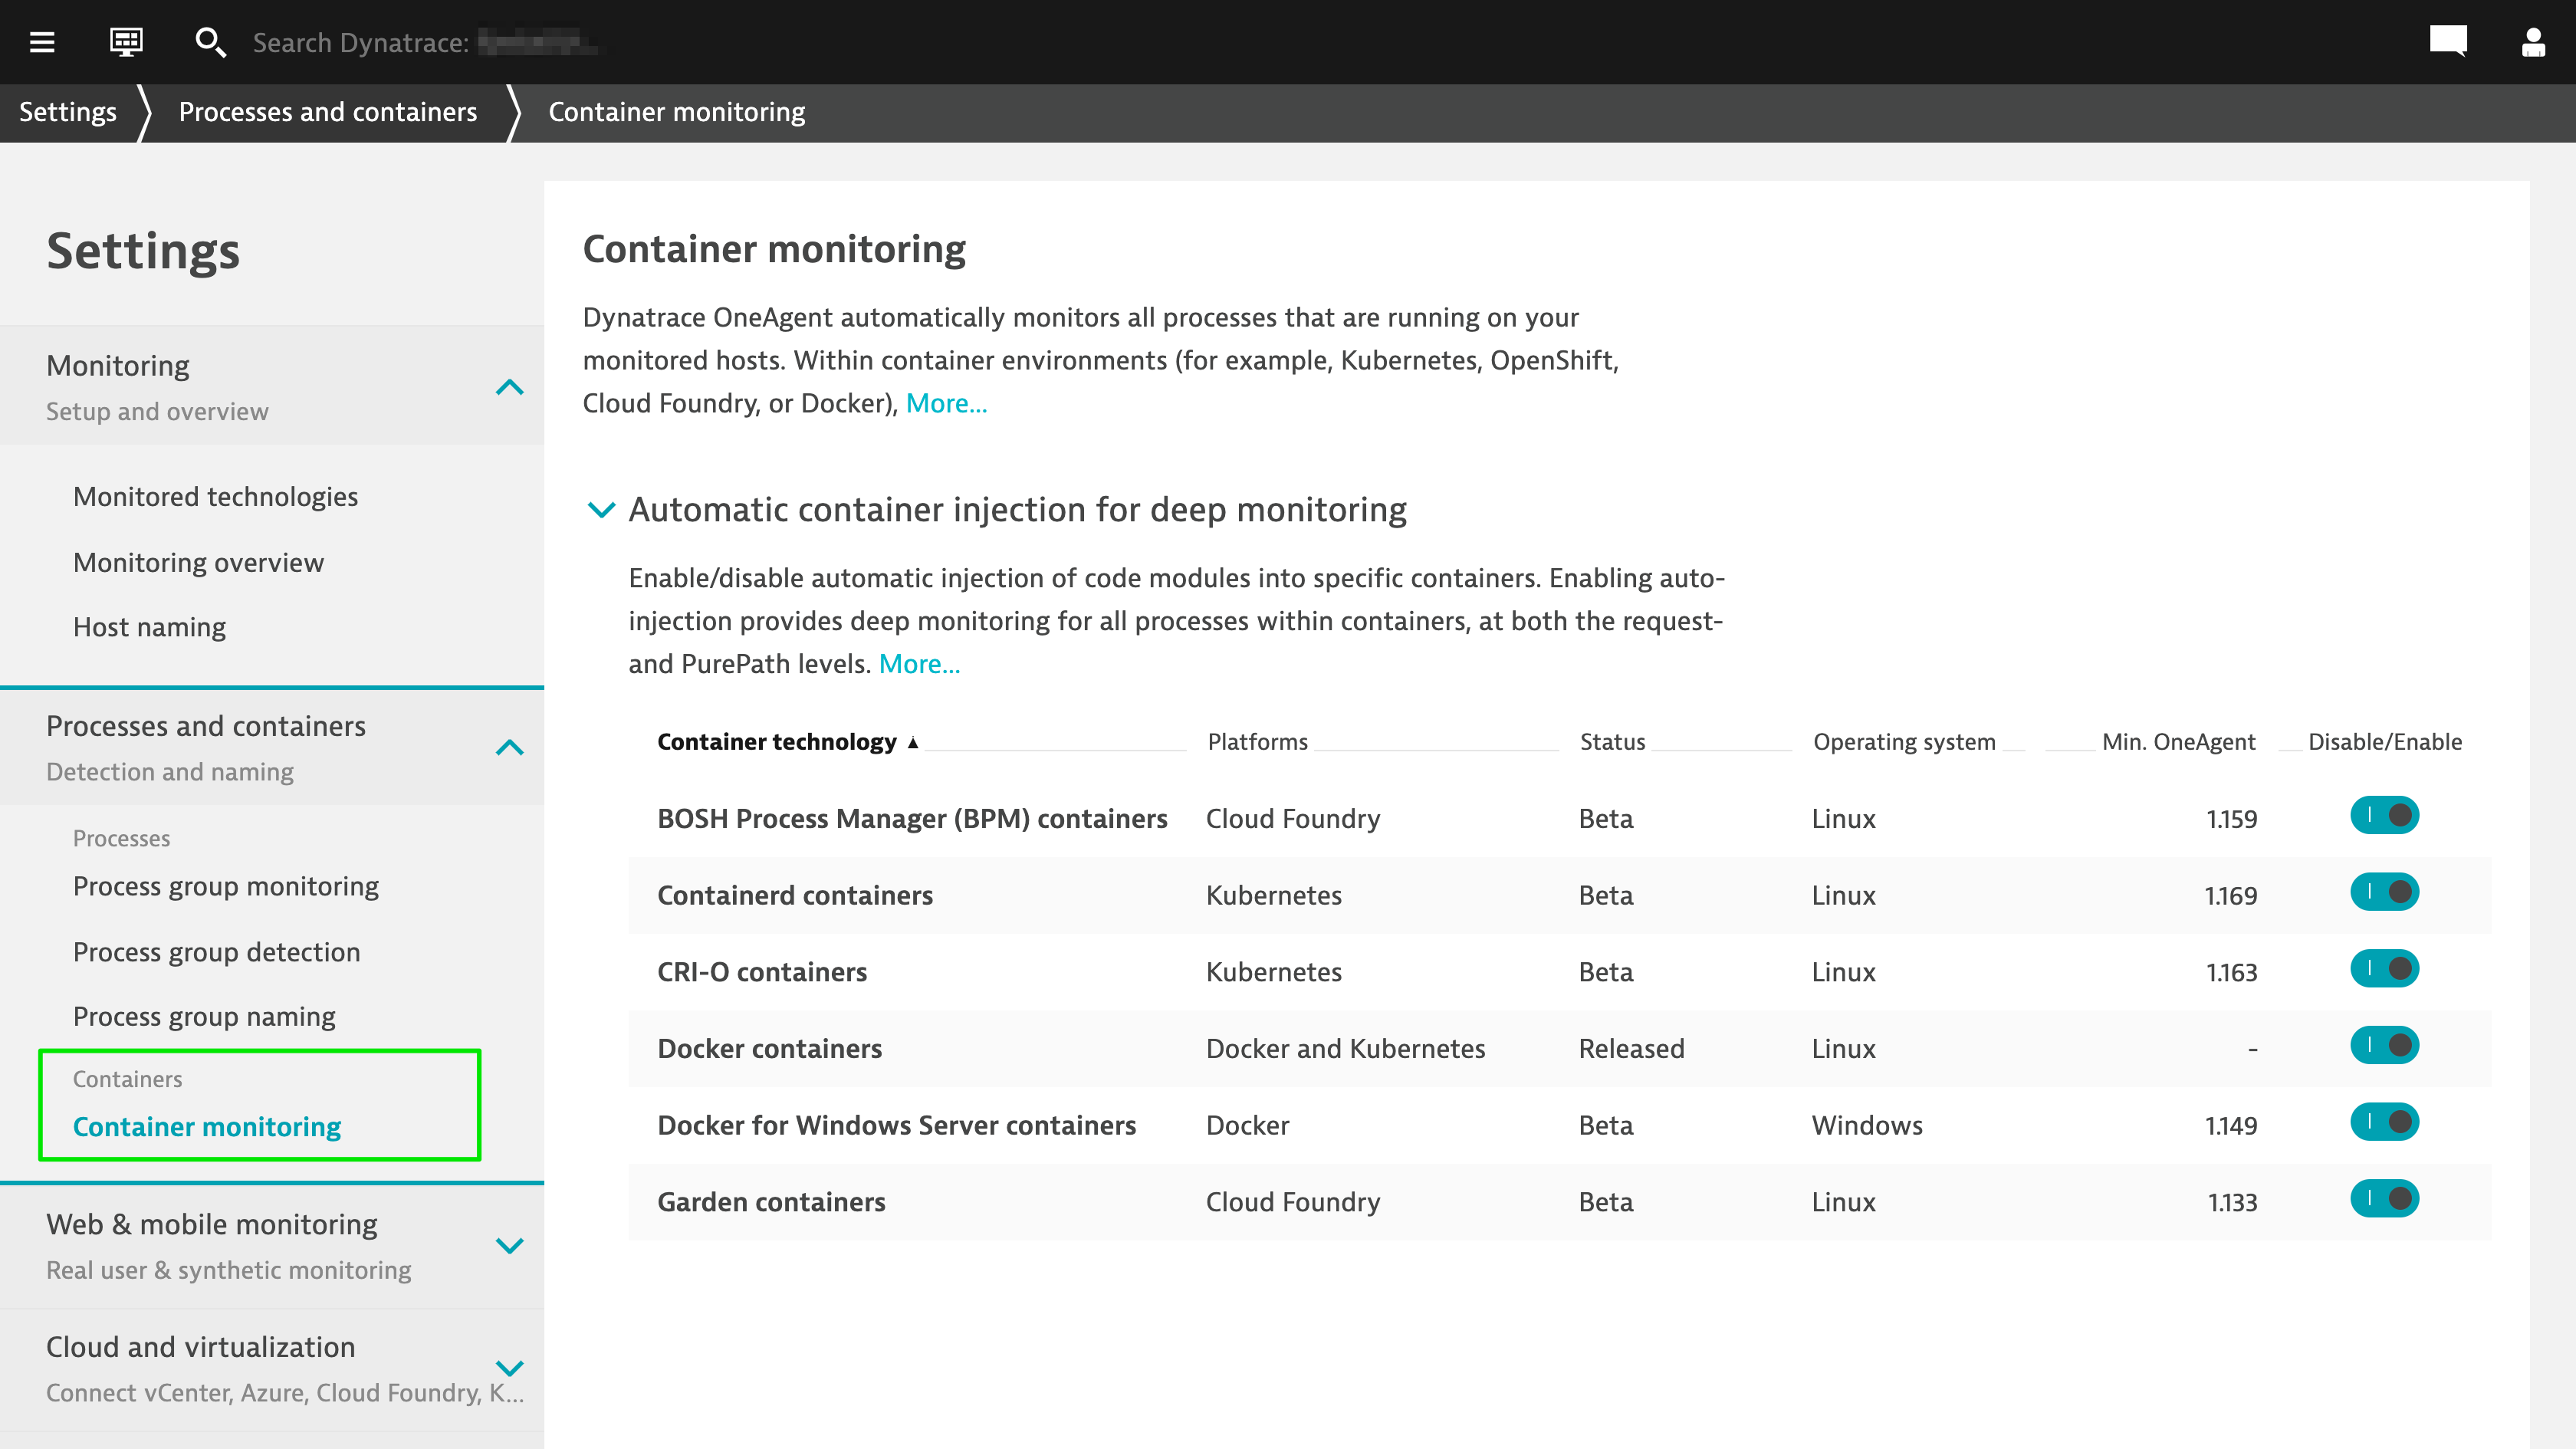Click the Windows operating system cell
2576x1449 pixels.
coord(1867,1125)
